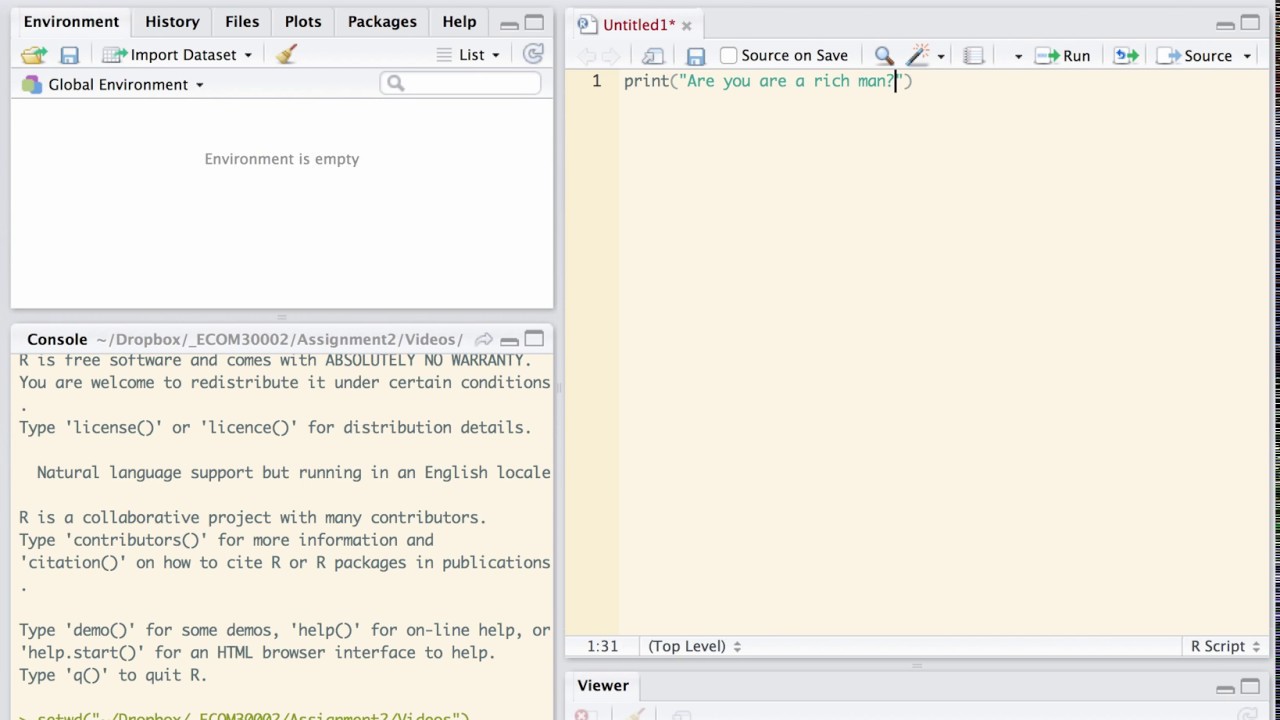Go forward to next source location arrow
Viewport: 1280px width, 720px height.
[611, 56]
